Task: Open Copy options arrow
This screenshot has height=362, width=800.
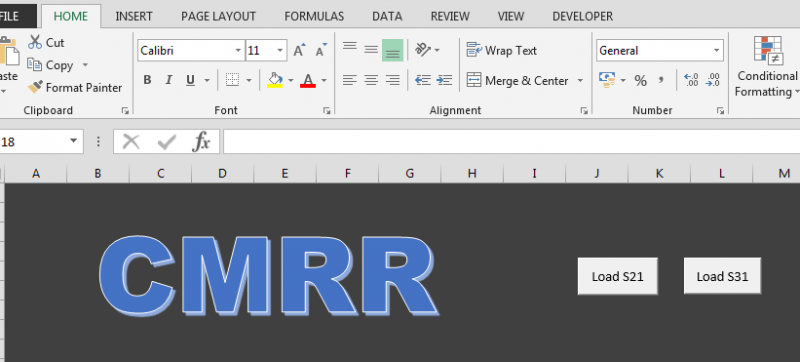Action: (85, 65)
